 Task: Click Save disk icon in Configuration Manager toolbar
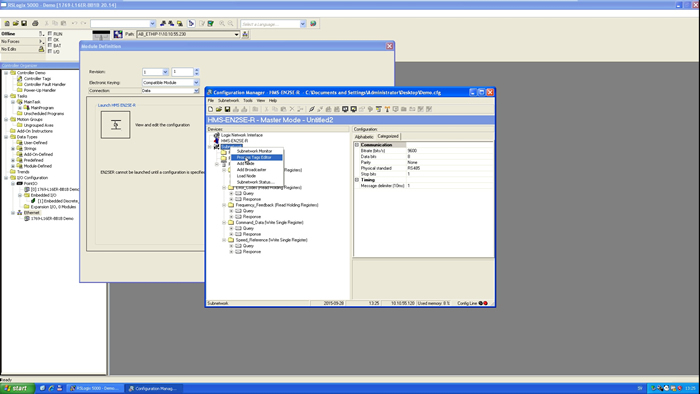[227, 109]
